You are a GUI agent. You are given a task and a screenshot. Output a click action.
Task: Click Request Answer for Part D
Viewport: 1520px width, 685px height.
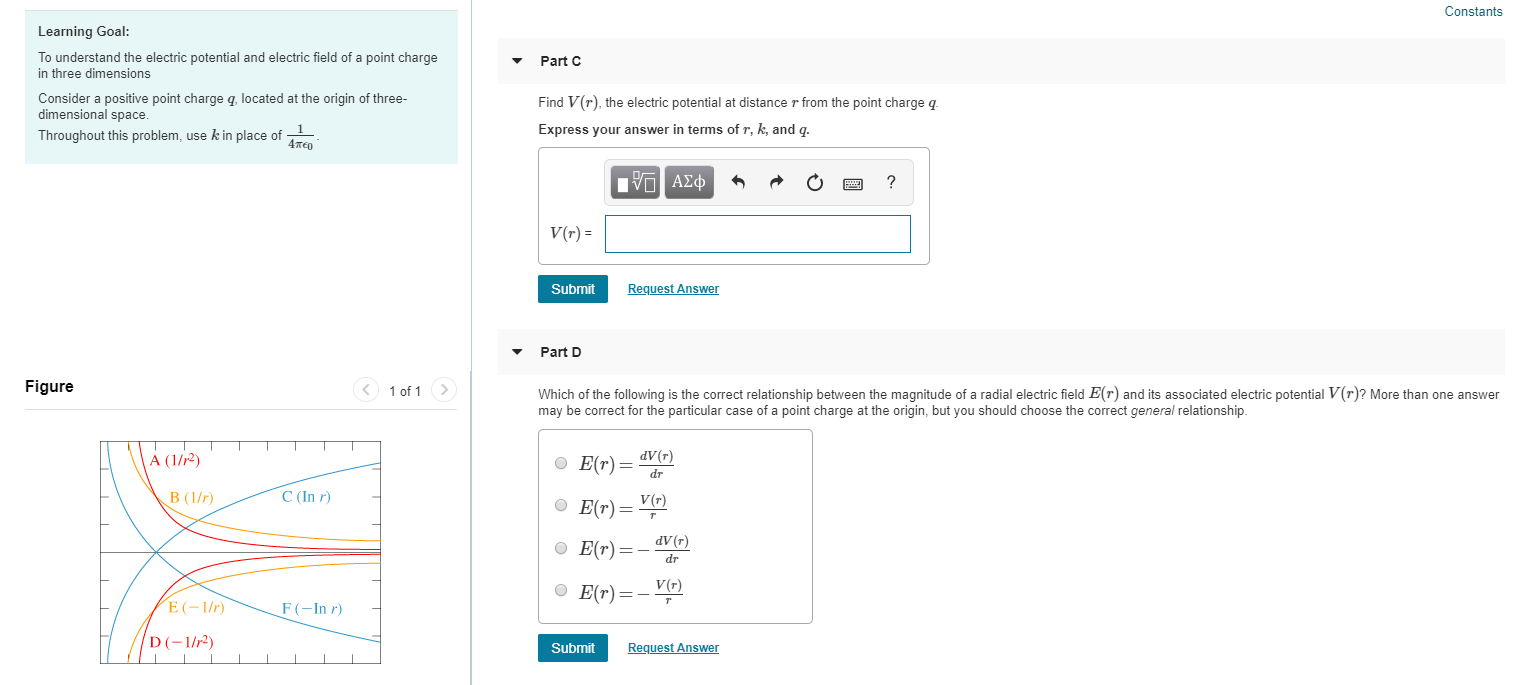point(672,647)
